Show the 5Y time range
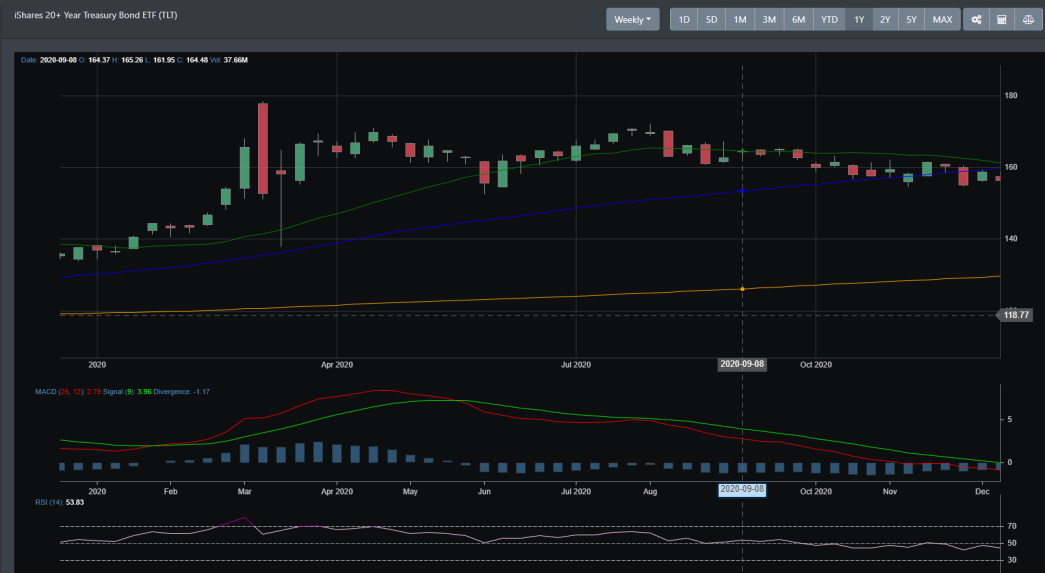Viewport: 1045px width, 573px height. 911,19
